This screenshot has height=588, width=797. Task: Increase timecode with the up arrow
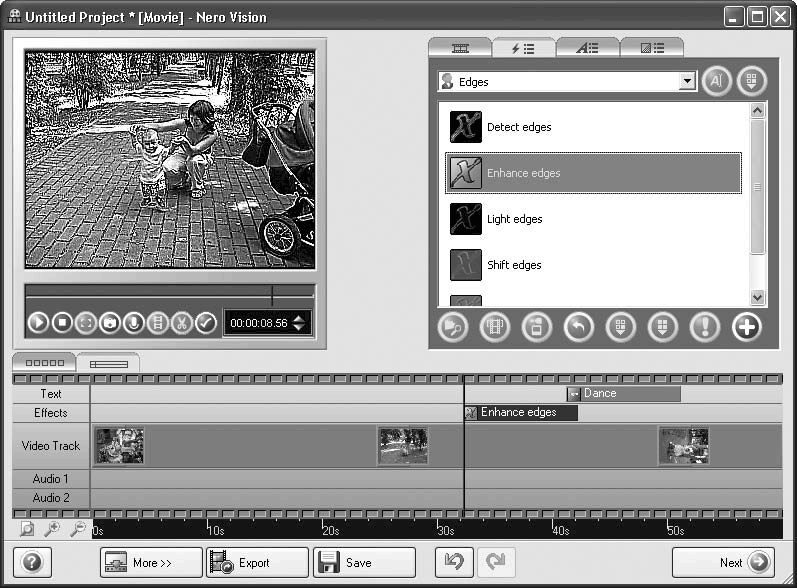click(299, 318)
